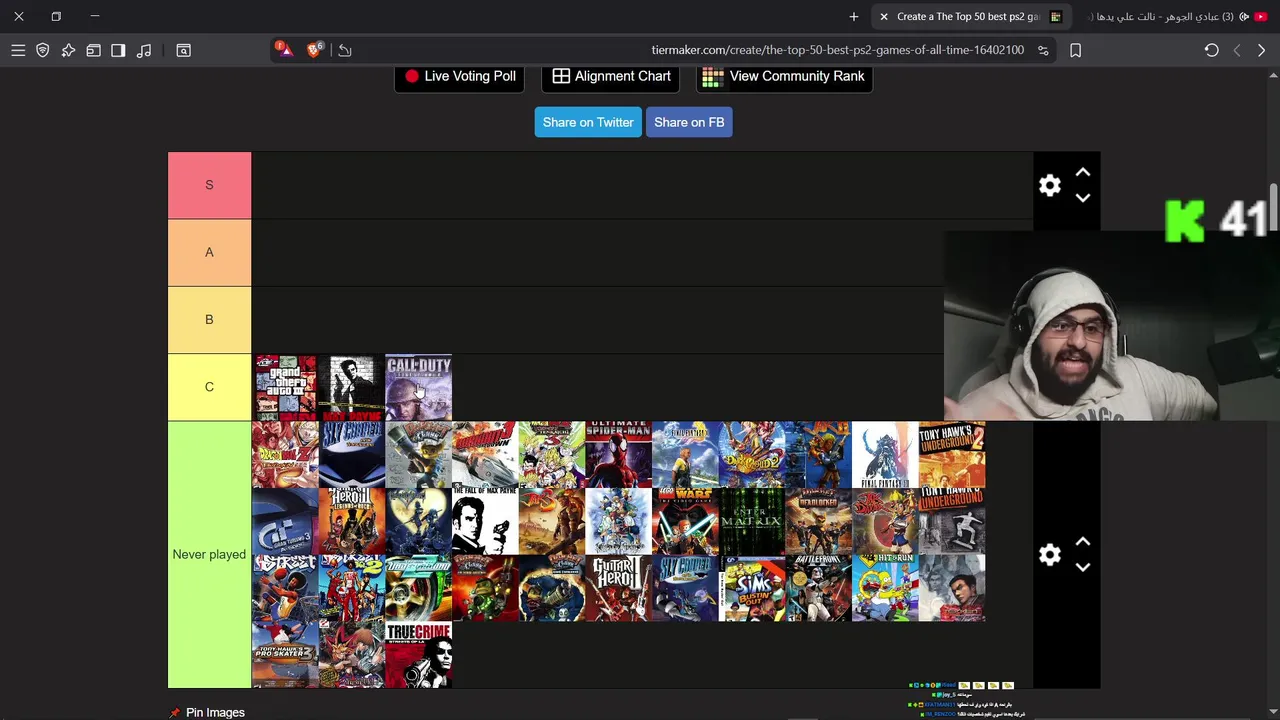Select the Create a Top 50 PS2 tab
Image resolution: width=1280 pixels, height=720 pixels.
pyautogui.click(x=970, y=16)
